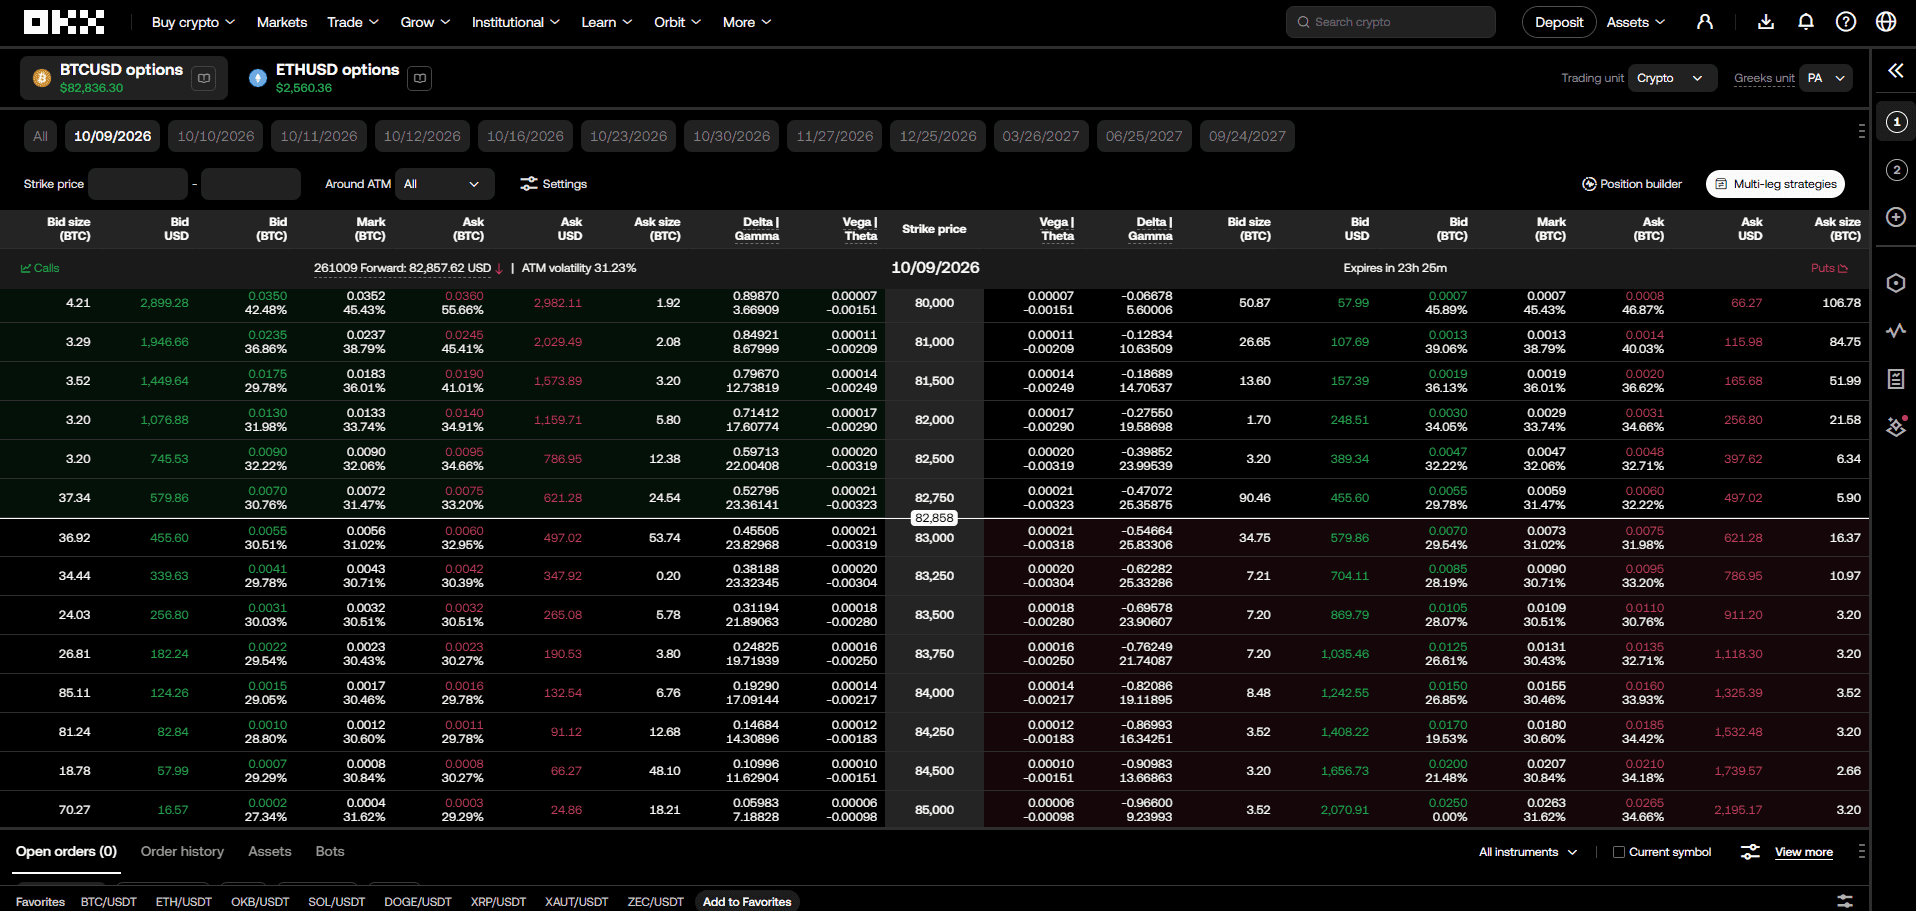The width and height of the screenshot is (1916, 911).
Task: Open Multi-leg strategies
Action: click(x=1775, y=184)
